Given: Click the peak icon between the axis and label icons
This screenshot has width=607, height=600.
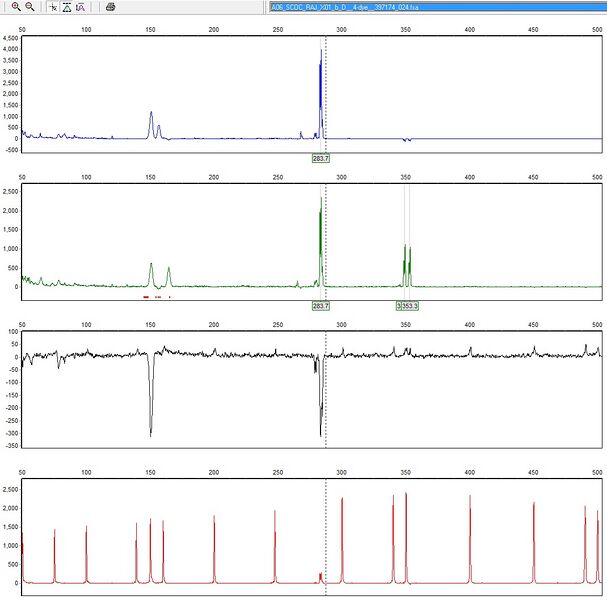Looking at the screenshot, I should pos(66,7).
